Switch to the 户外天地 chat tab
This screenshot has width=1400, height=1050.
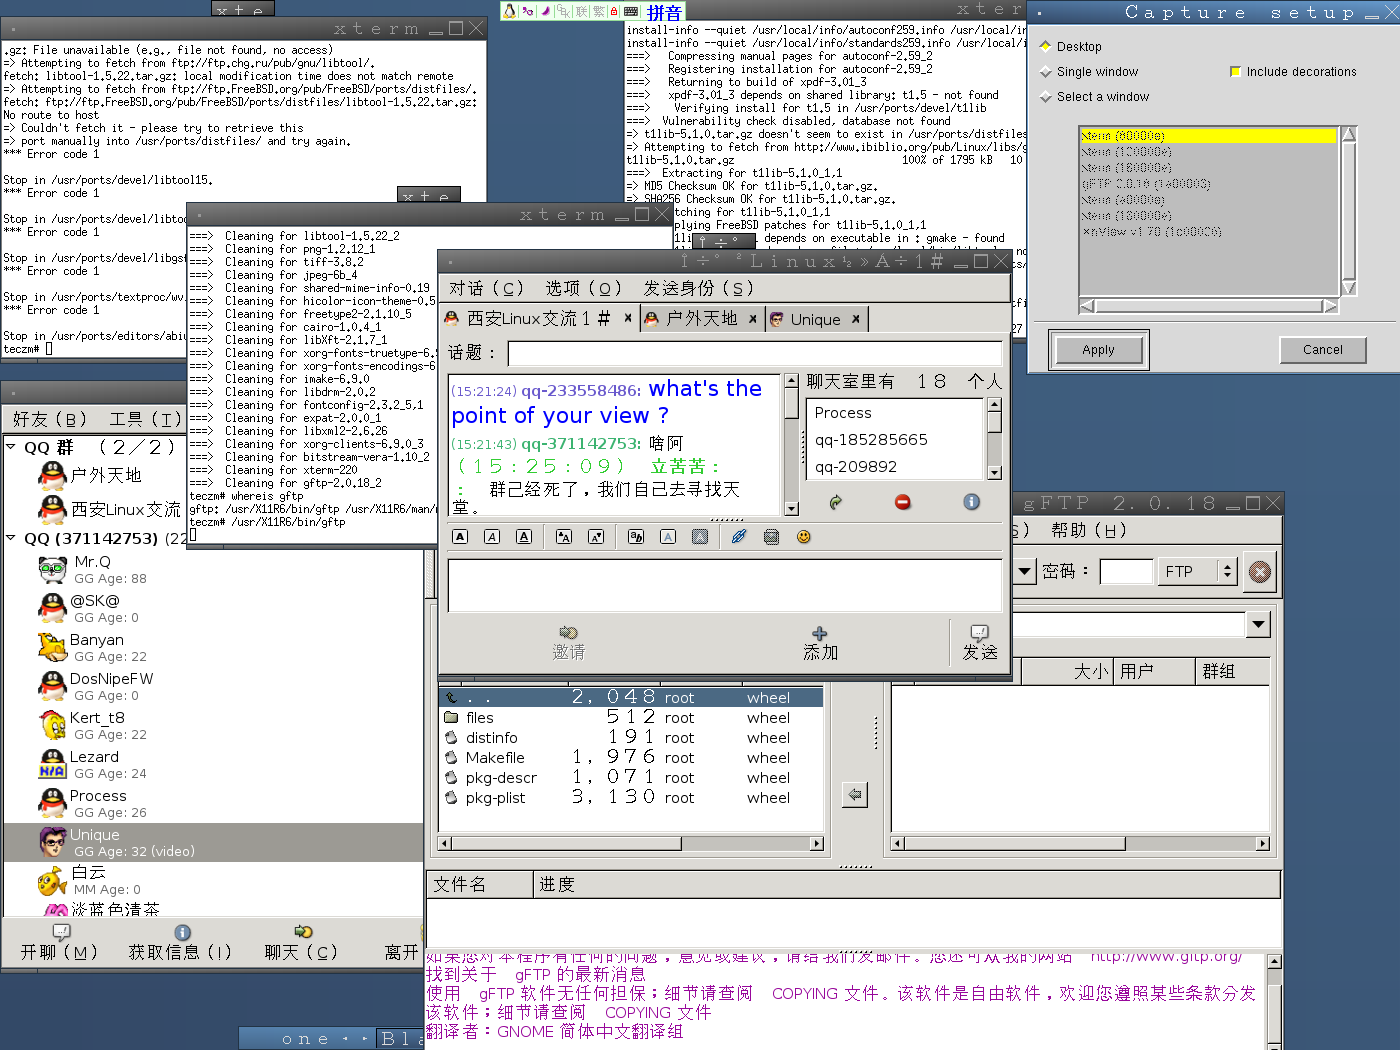point(701,319)
